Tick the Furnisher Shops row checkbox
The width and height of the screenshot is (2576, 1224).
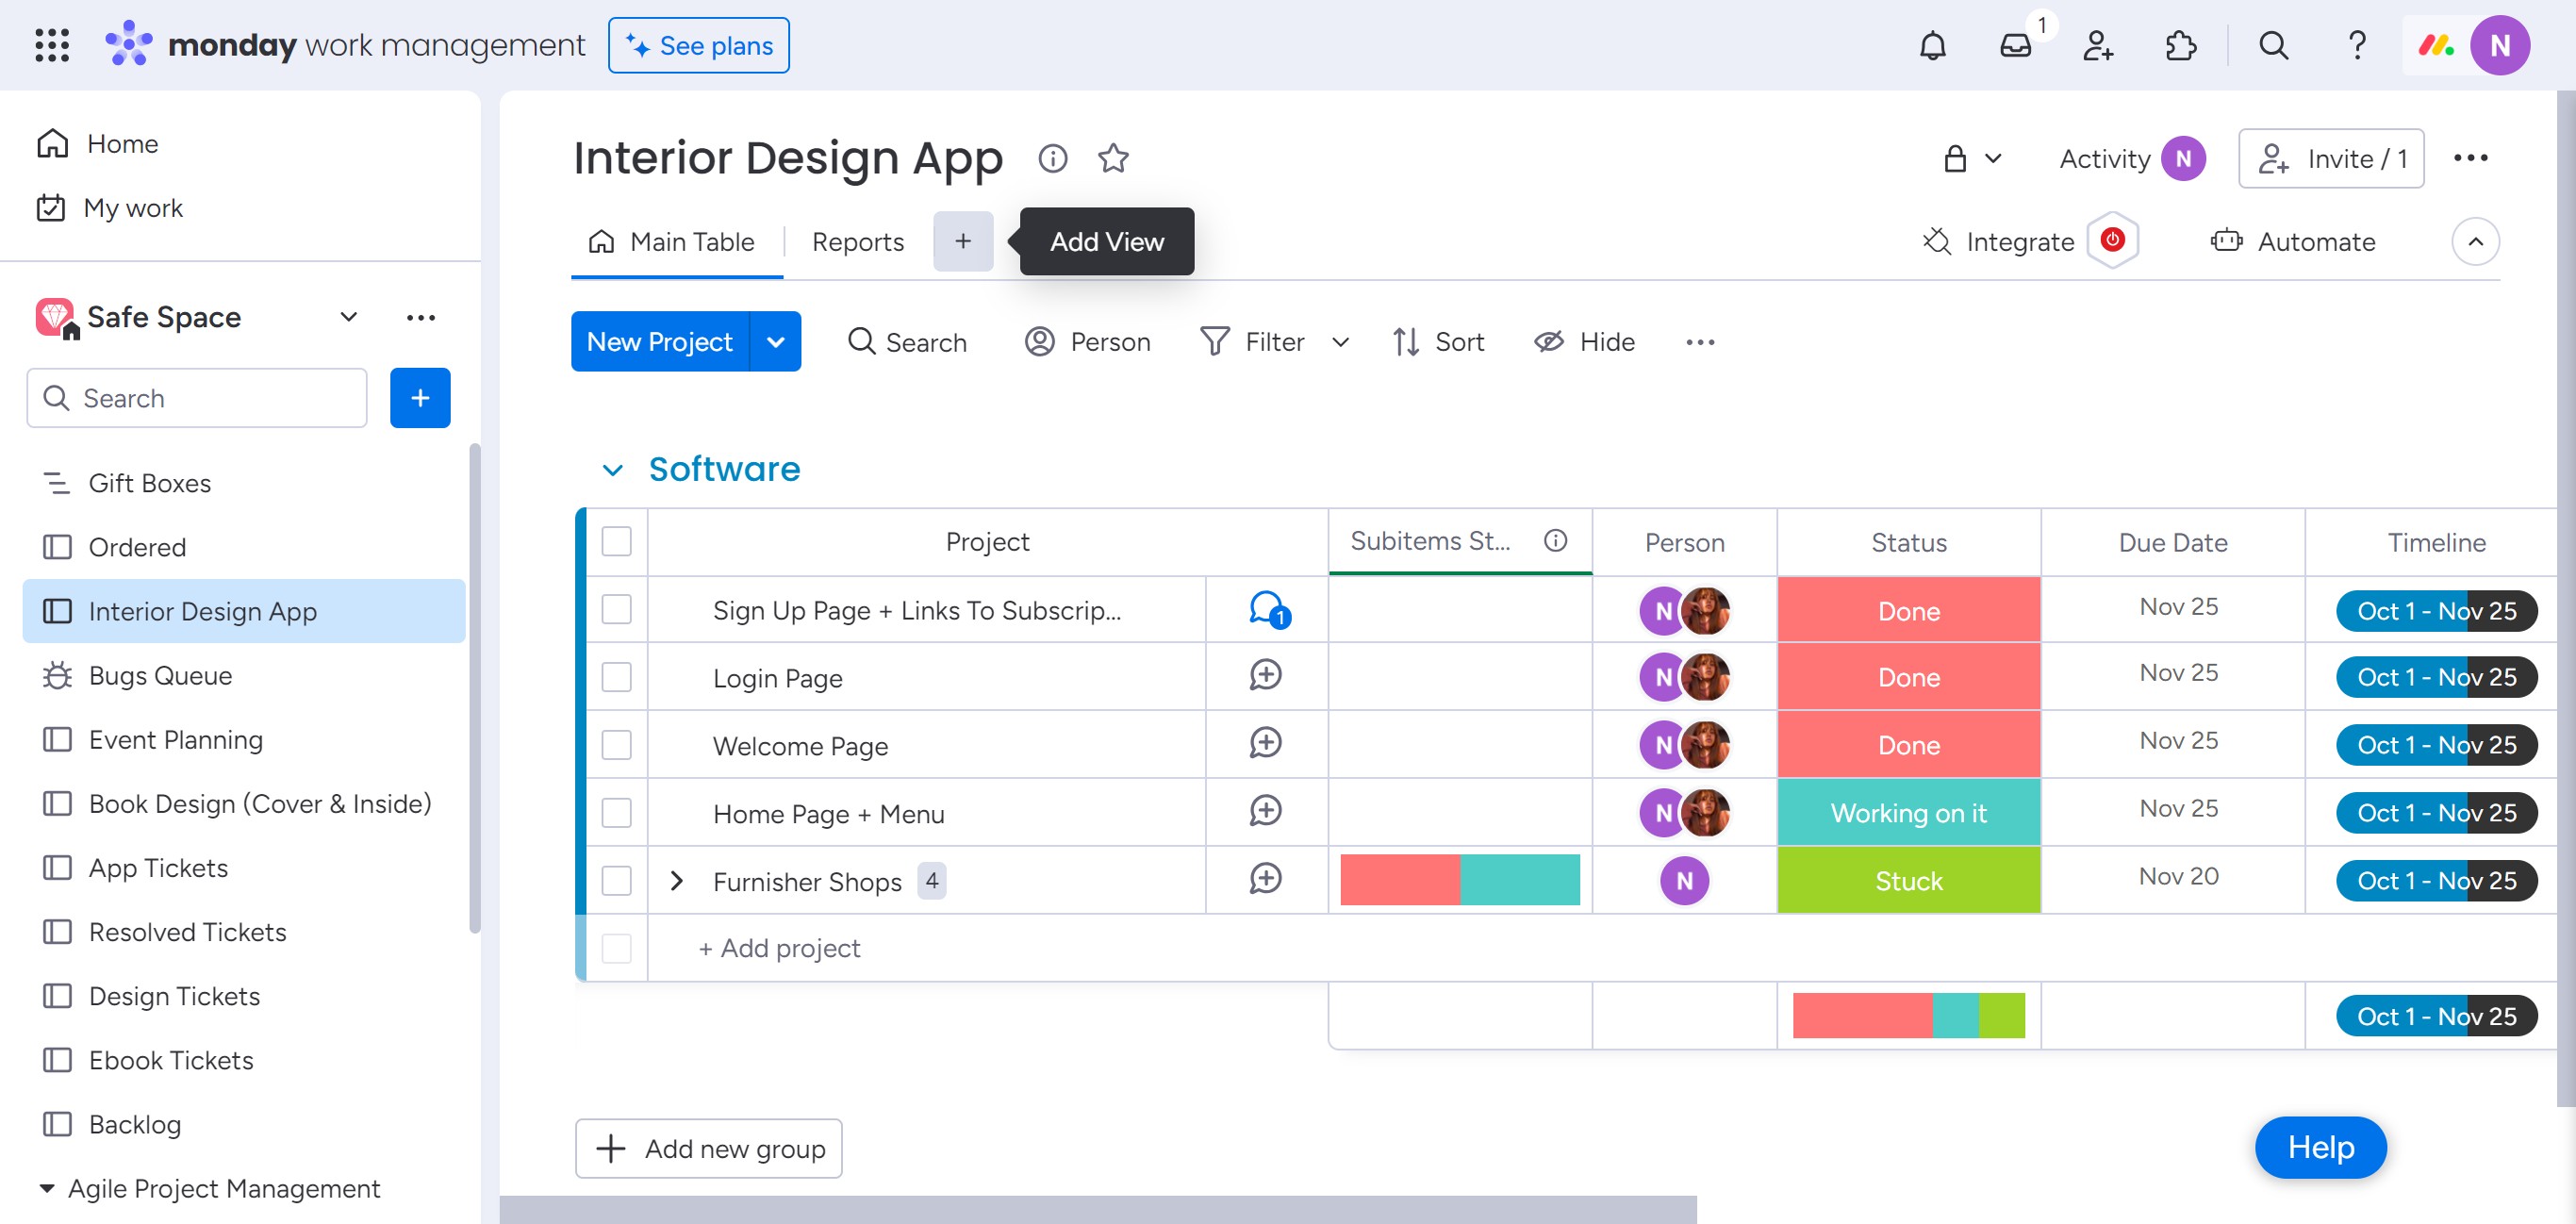617,881
